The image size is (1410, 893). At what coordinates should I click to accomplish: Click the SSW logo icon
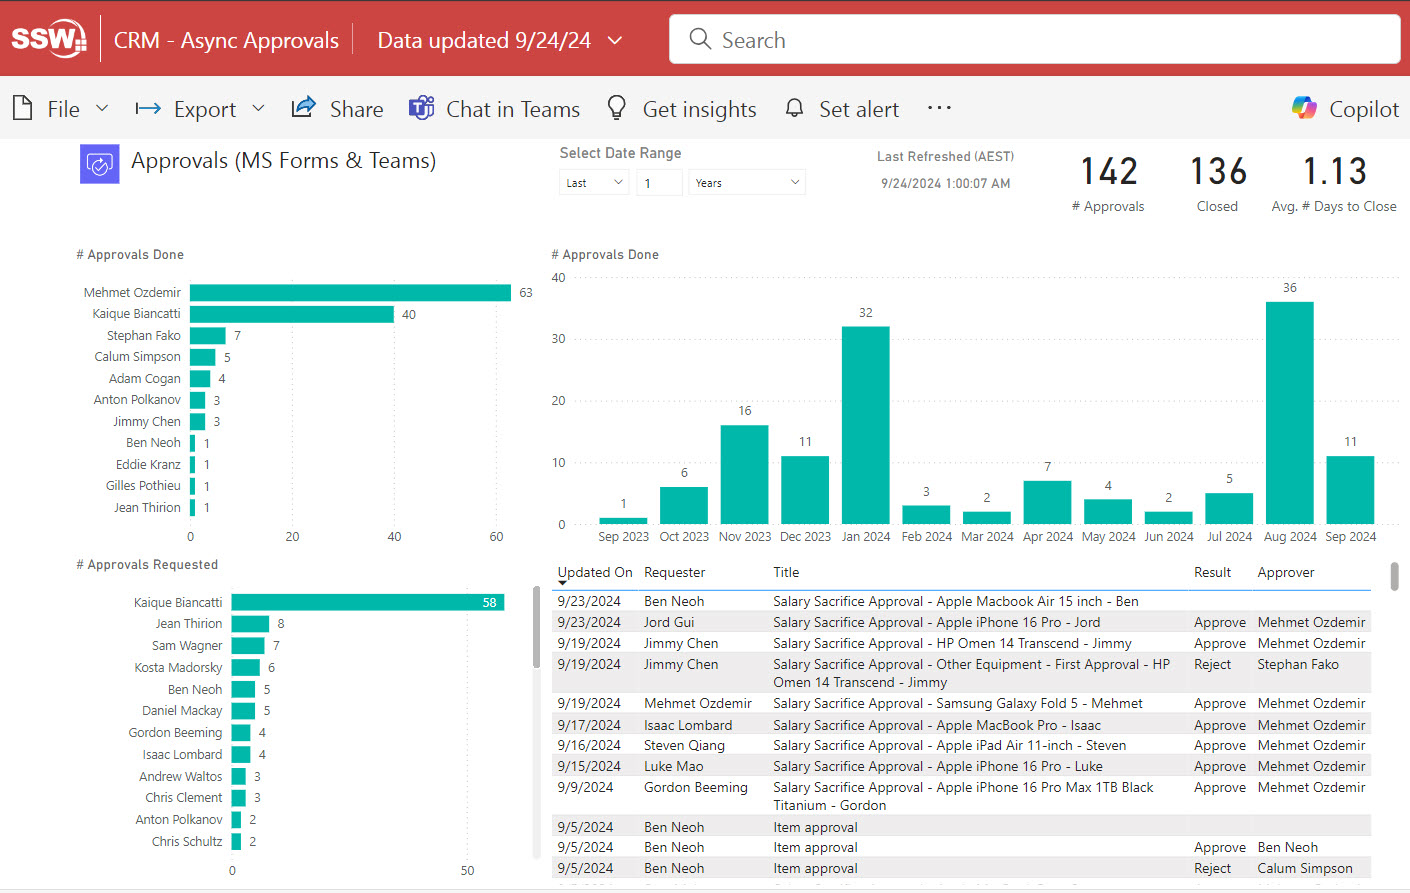pyautogui.click(x=48, y=39)
